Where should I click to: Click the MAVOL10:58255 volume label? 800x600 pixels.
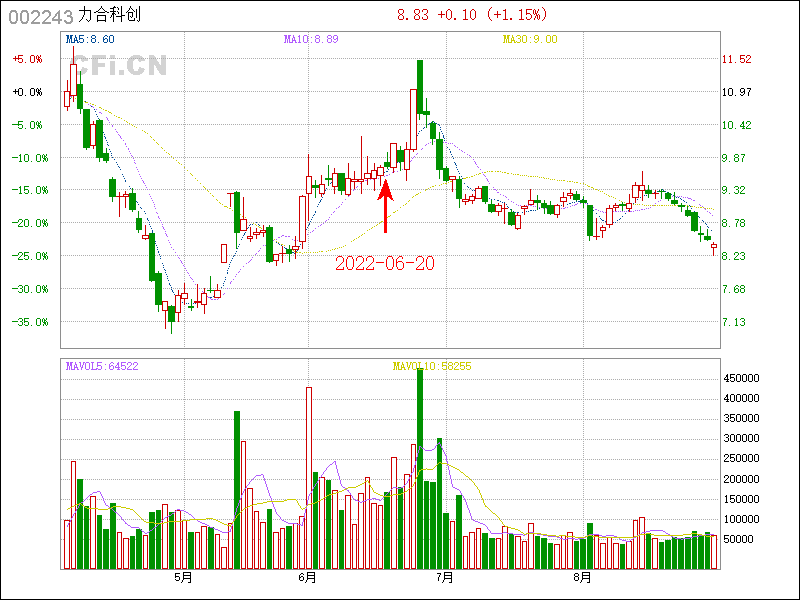(x=432, y=367)
